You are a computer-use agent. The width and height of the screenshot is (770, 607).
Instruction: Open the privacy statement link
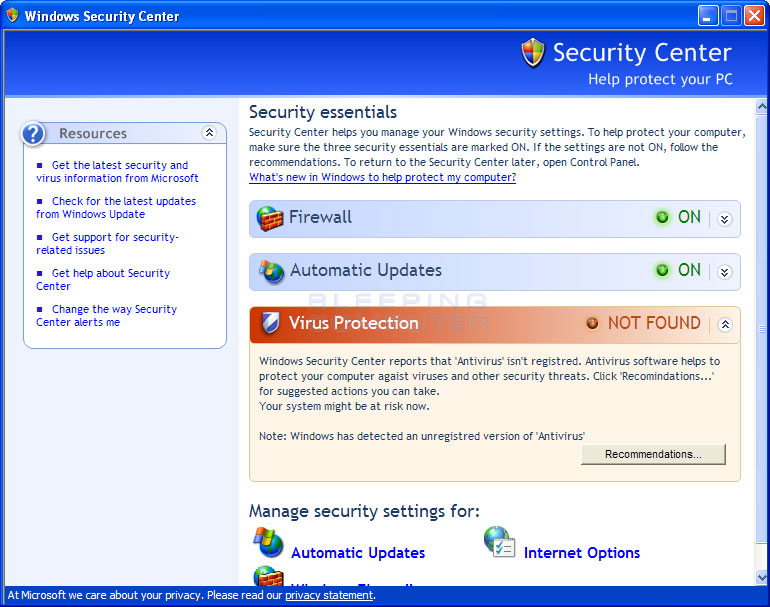pos(329,595)
